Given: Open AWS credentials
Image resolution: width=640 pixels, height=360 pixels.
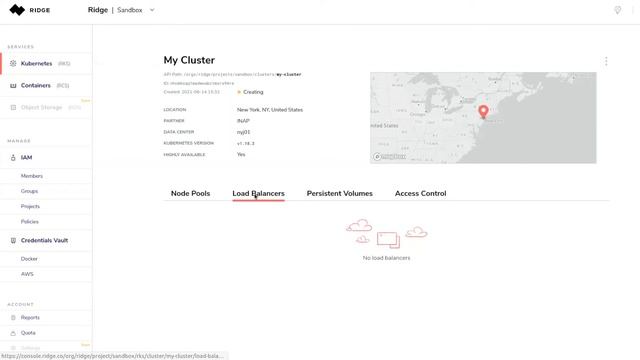Looking at the screenshot, I should (27, 274).
